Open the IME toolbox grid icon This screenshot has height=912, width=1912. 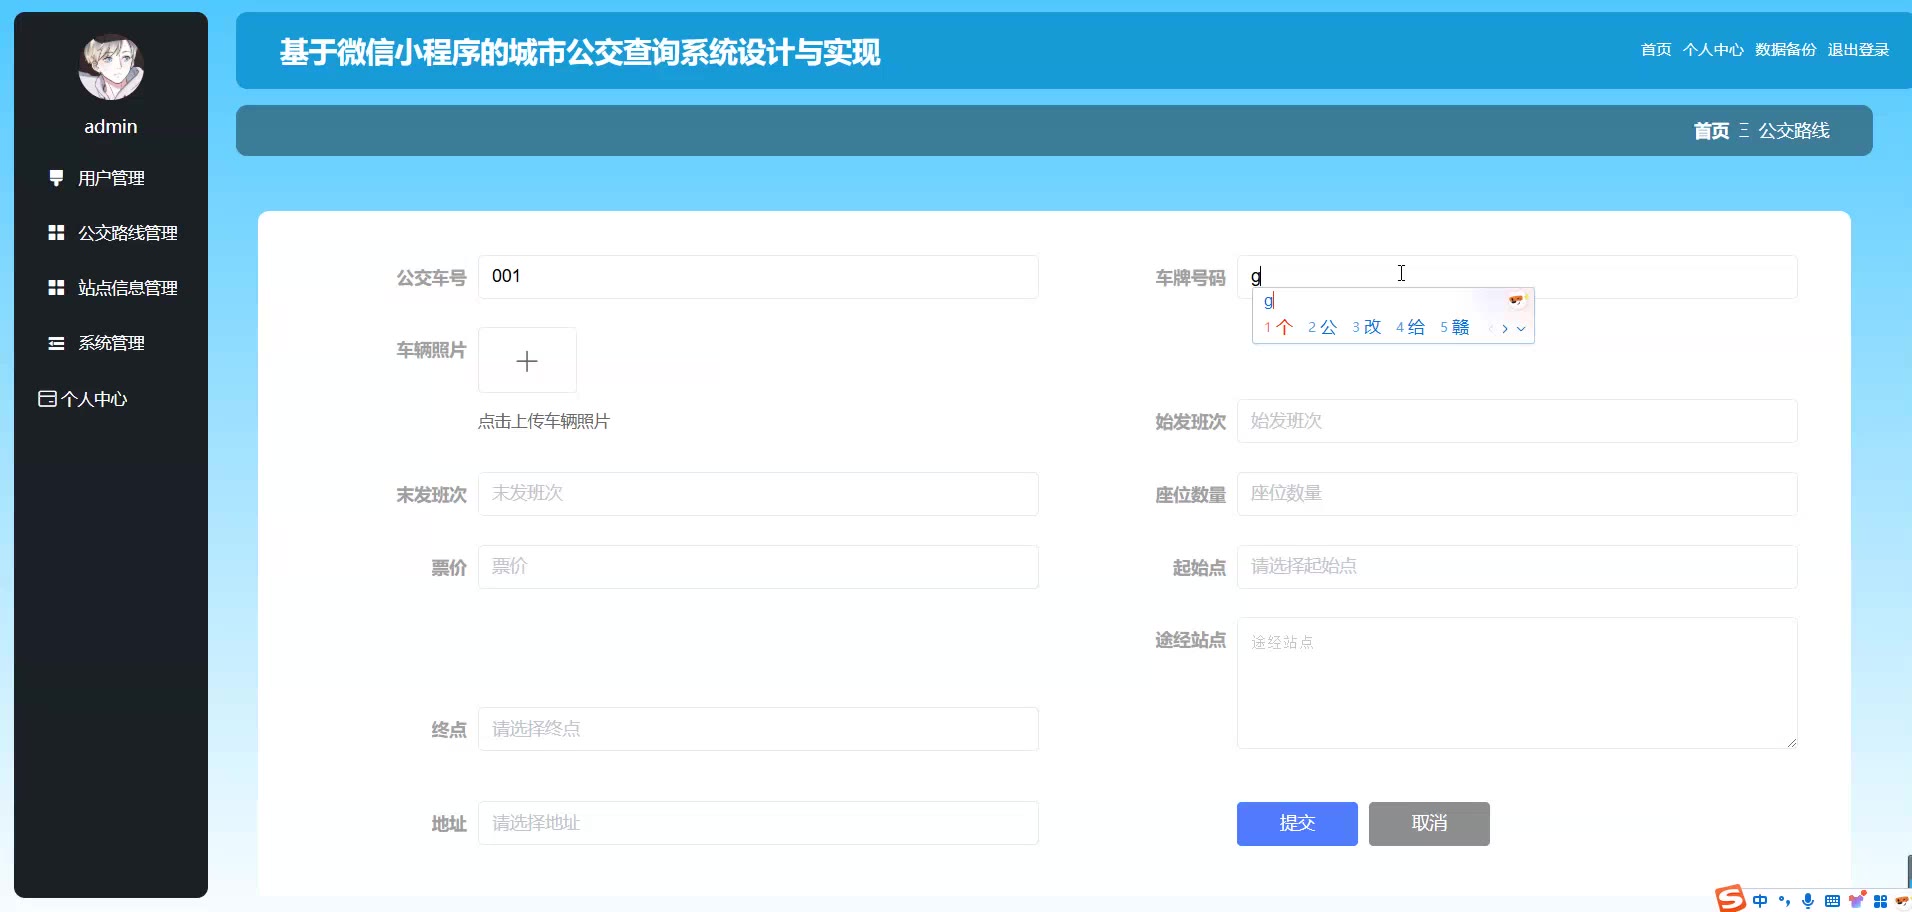coord(1880,901)
